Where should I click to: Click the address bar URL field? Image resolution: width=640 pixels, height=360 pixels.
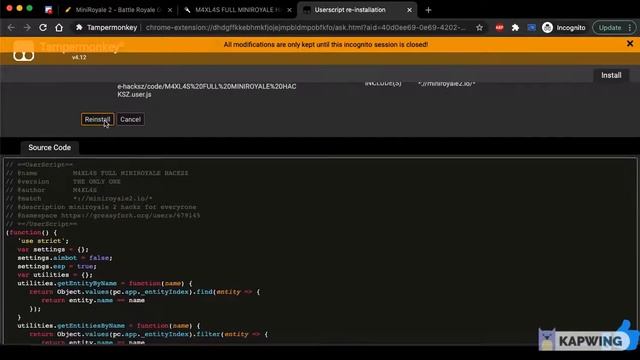pyautogui.click(x=305, y=28)
